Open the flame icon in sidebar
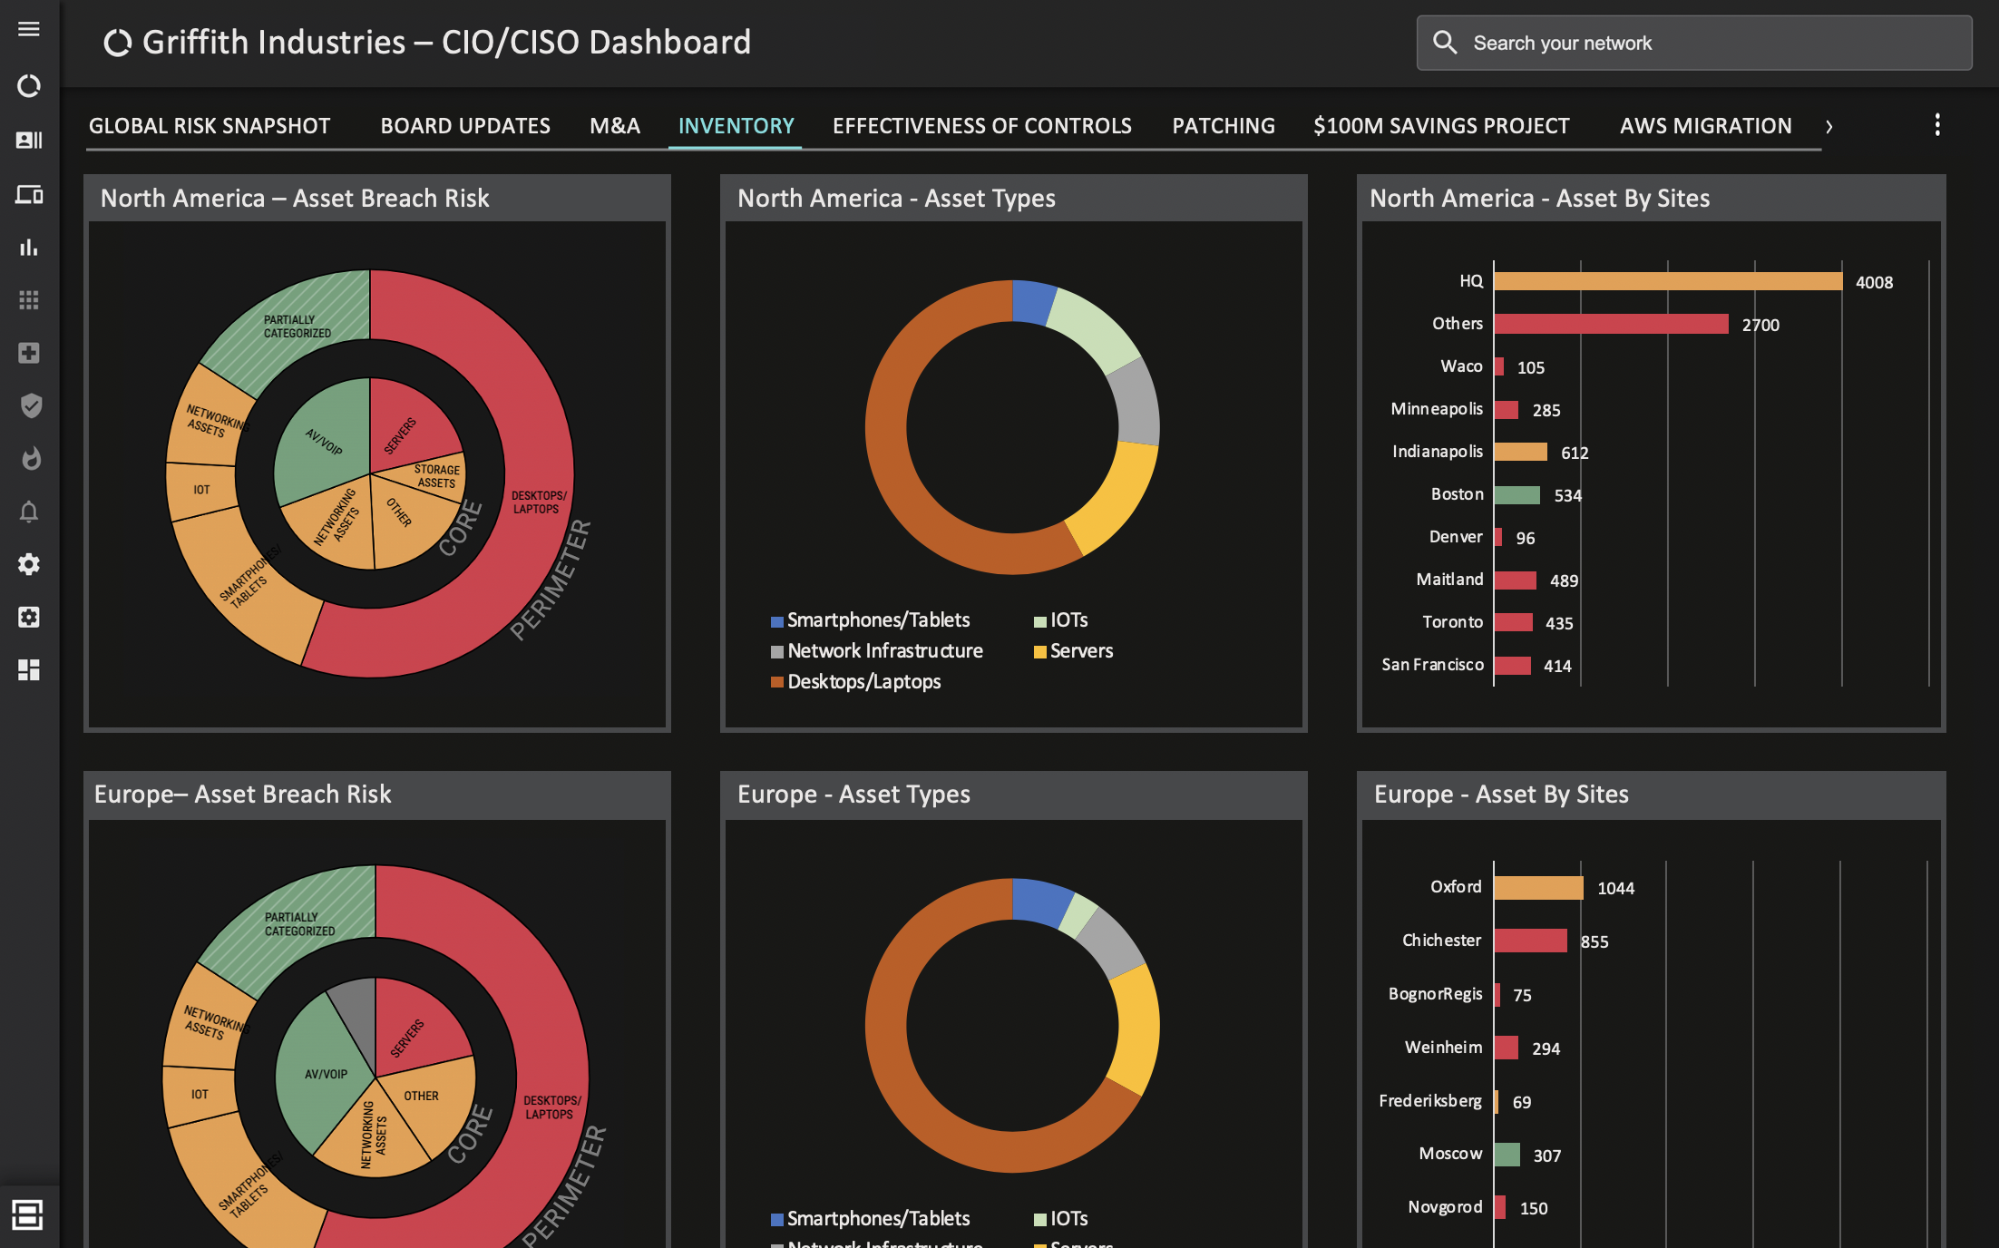This screenshot has height=1249, width=1999. click(x=31, y=459)
